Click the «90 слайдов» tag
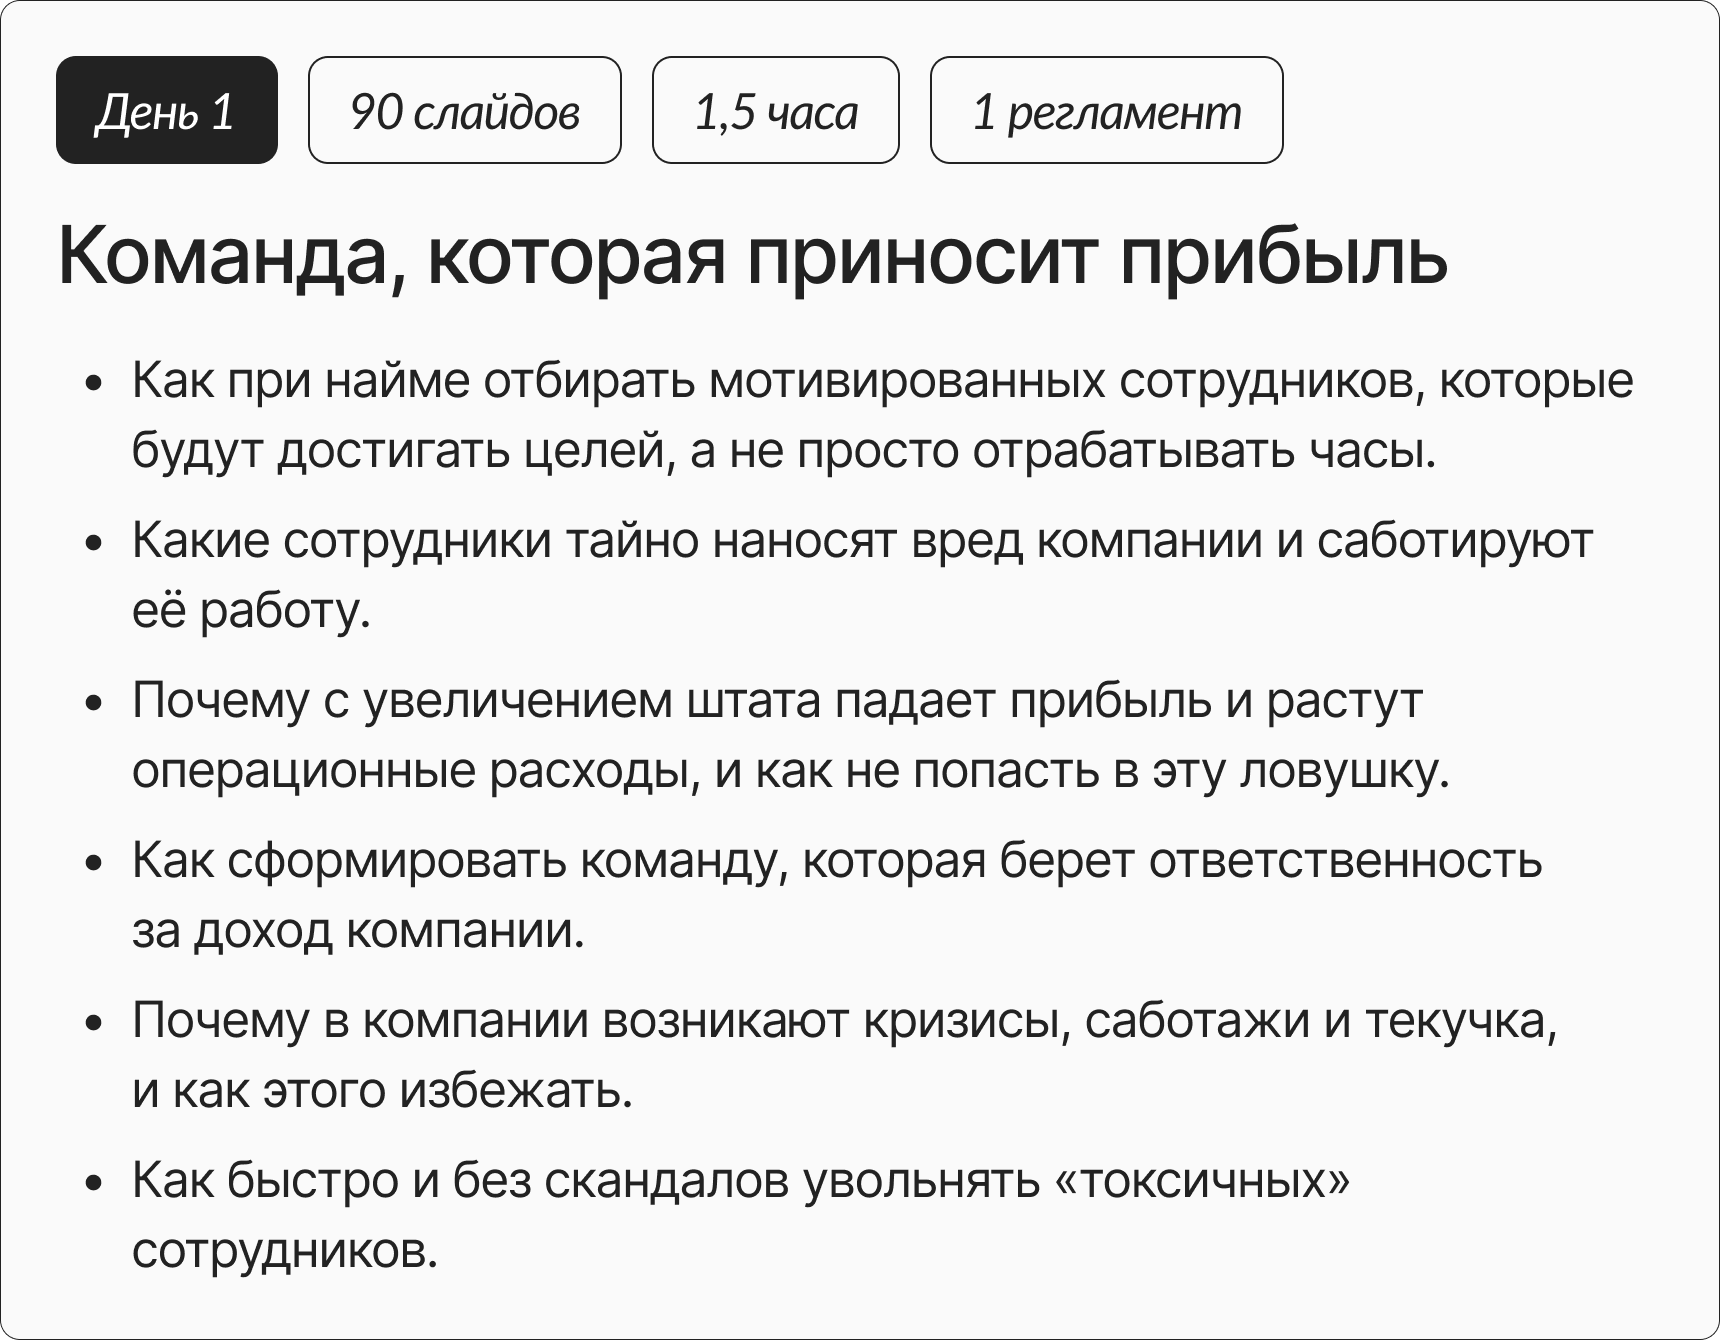 click(465, 110)
